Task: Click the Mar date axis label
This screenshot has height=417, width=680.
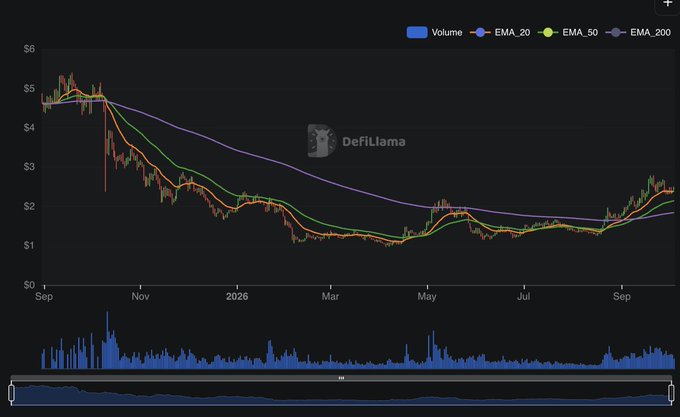Action: click(330, 296)
